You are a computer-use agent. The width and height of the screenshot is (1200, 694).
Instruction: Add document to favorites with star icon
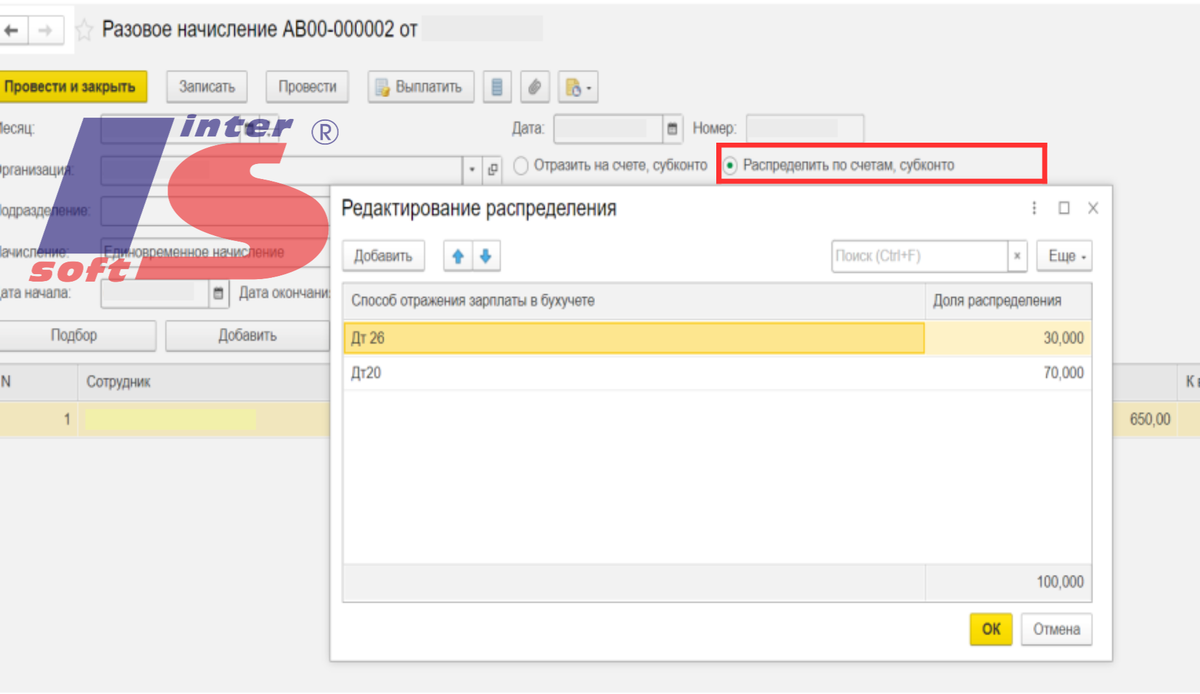85,30
